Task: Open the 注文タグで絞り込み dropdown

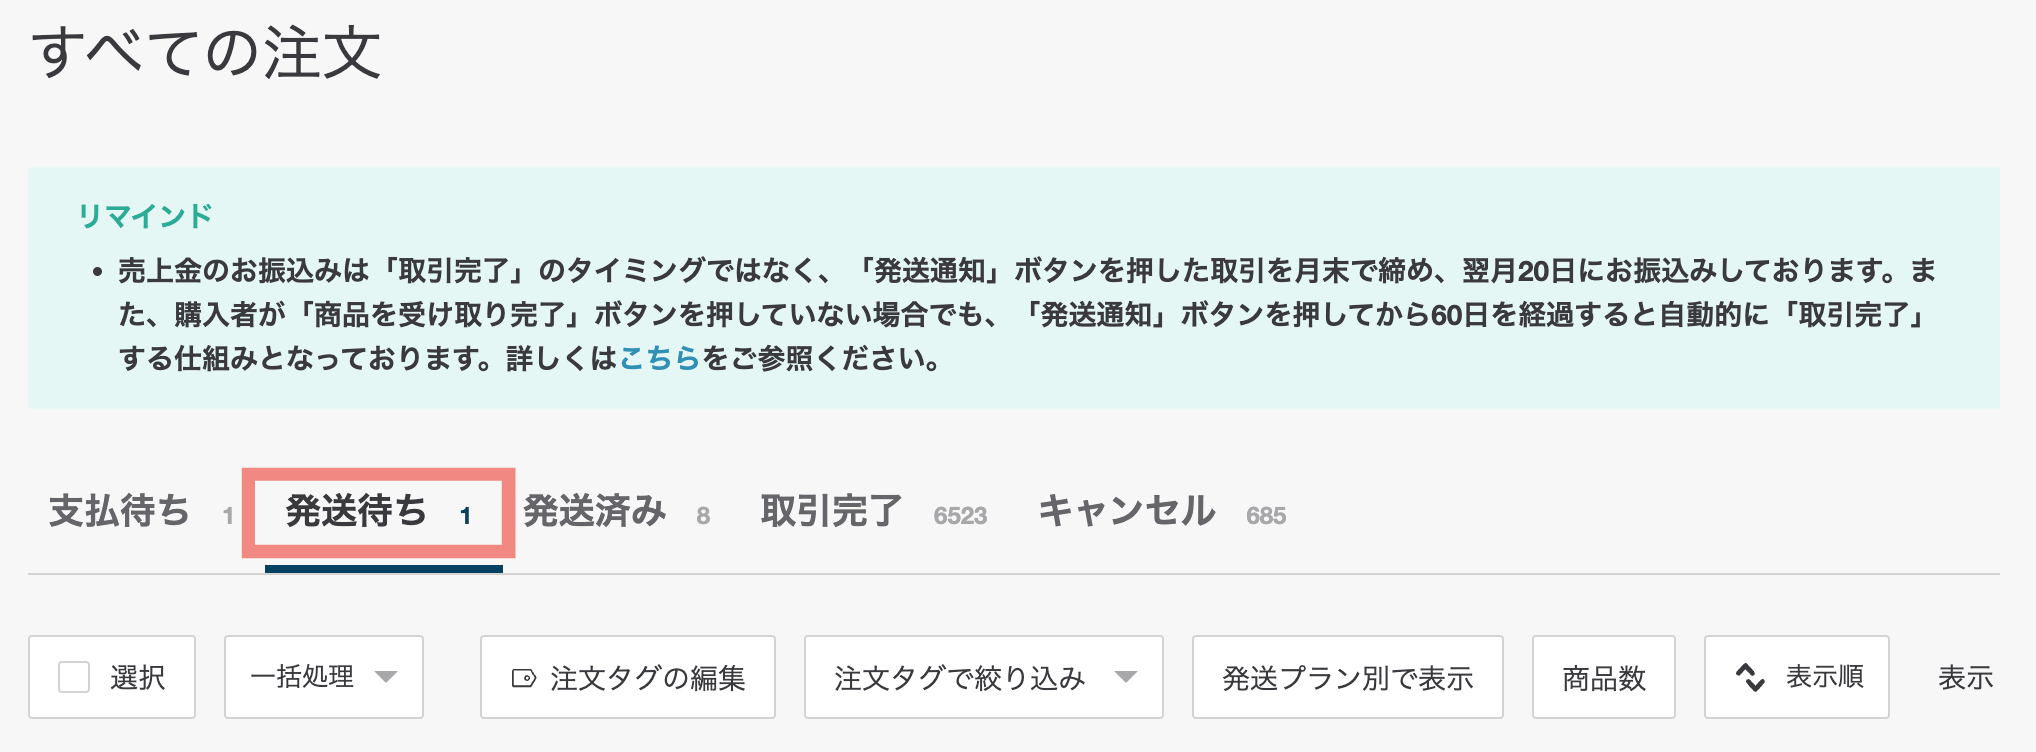Action: coord(982,677)
